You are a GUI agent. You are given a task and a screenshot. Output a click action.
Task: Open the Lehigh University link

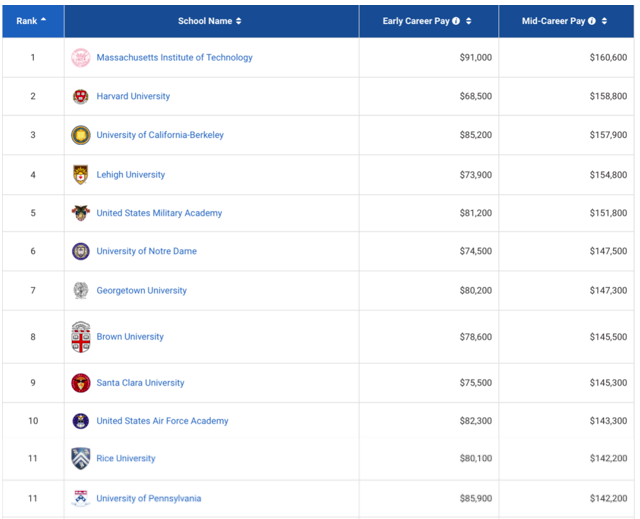coord(131,175)
